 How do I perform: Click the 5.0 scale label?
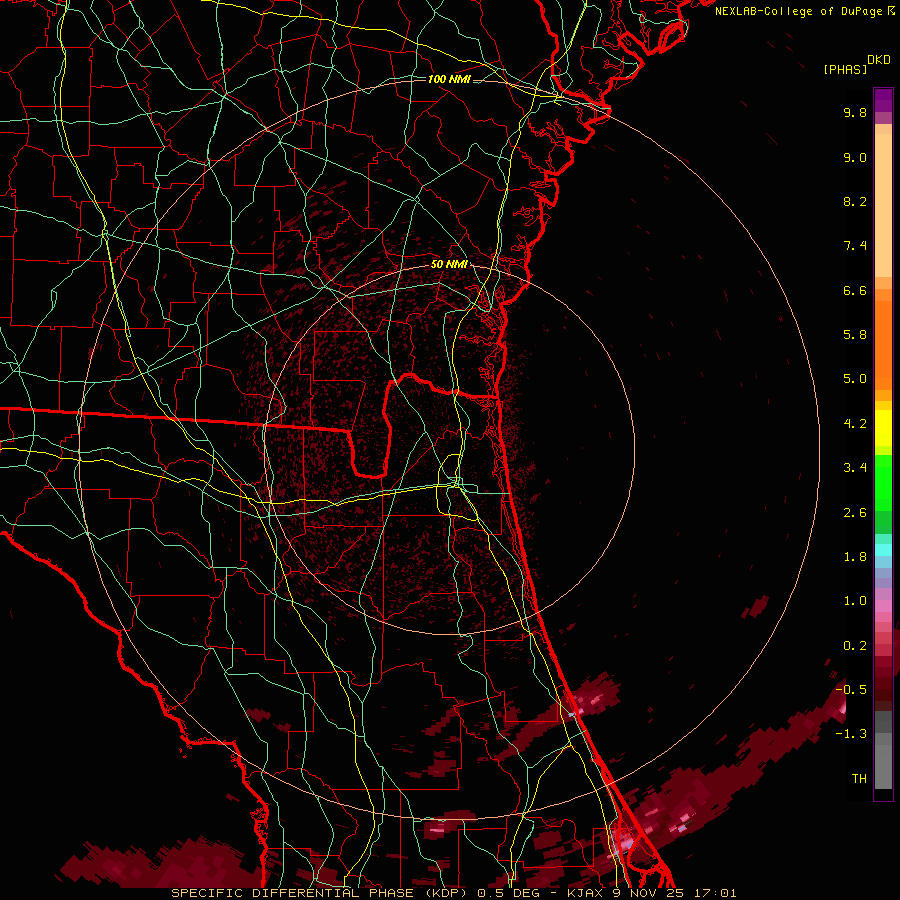(855, 379)
